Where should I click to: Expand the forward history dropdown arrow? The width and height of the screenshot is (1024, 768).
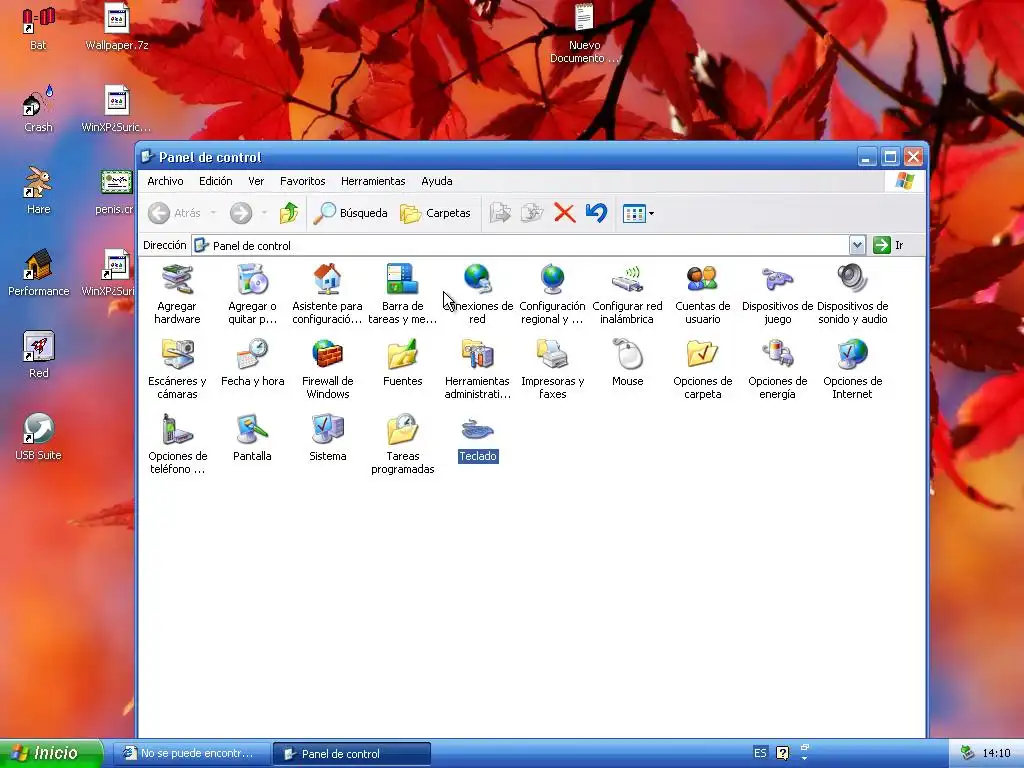(x=264, y=213)
